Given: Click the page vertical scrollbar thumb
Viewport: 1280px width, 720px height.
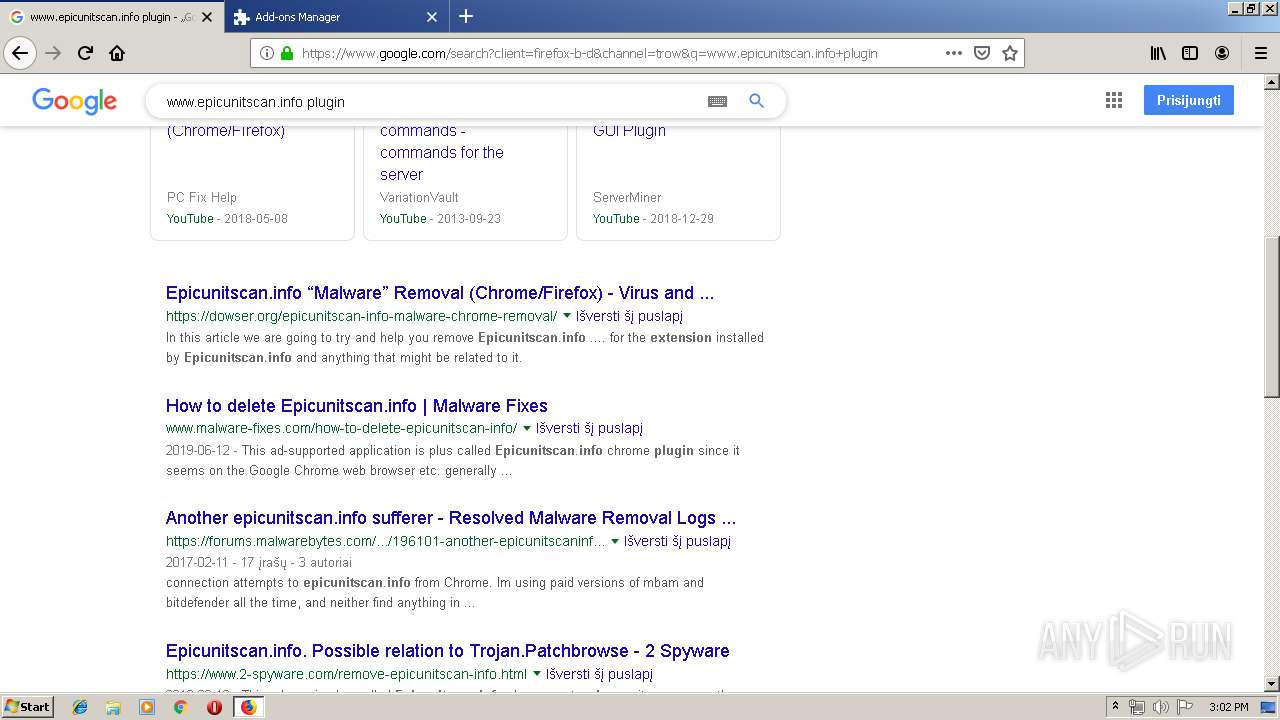Looking at the screenshot, I should tap(1272, 317).
